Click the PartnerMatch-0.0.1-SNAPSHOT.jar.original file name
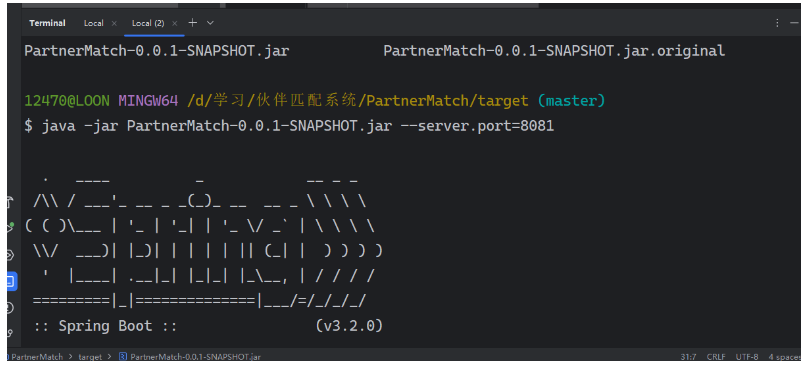 (x=554, y=51)
